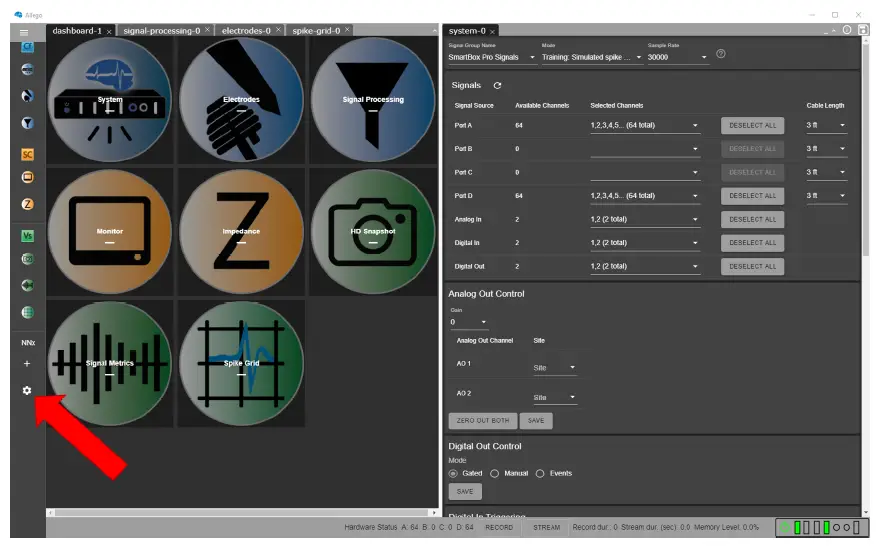Expand Port A selected channels dropdown

645,126
